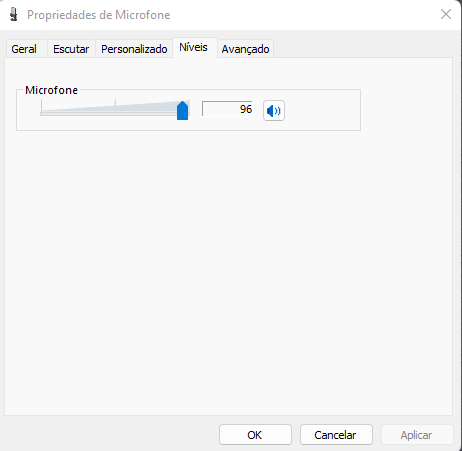Focus the level value field showing 96
This screenshot has height=451, width=462.
point(227,109)
